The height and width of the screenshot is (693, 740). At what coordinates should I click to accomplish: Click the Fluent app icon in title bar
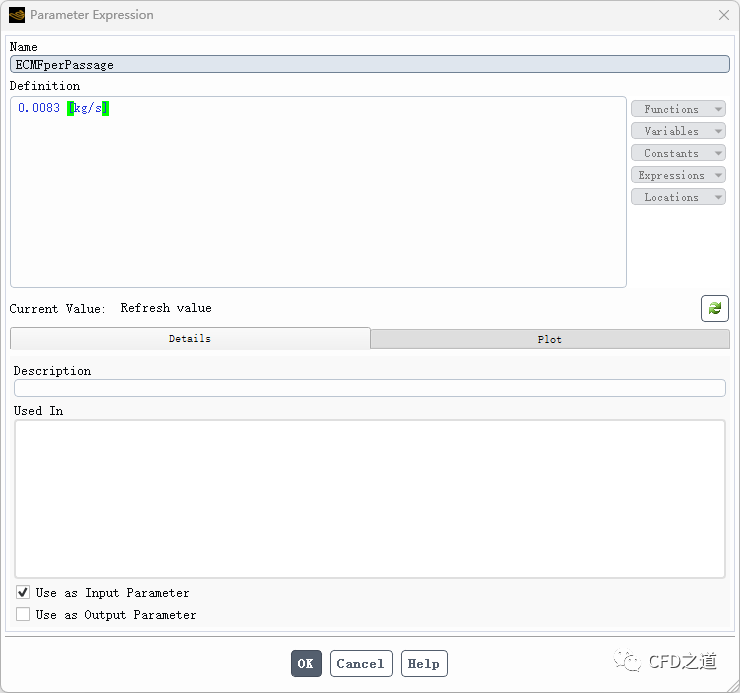pos(17,15)
